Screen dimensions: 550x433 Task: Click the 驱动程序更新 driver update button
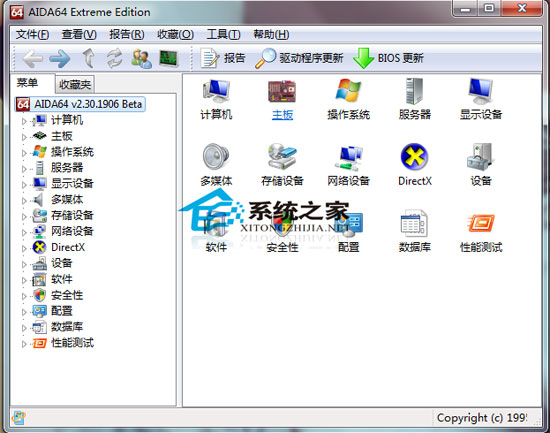299,58
